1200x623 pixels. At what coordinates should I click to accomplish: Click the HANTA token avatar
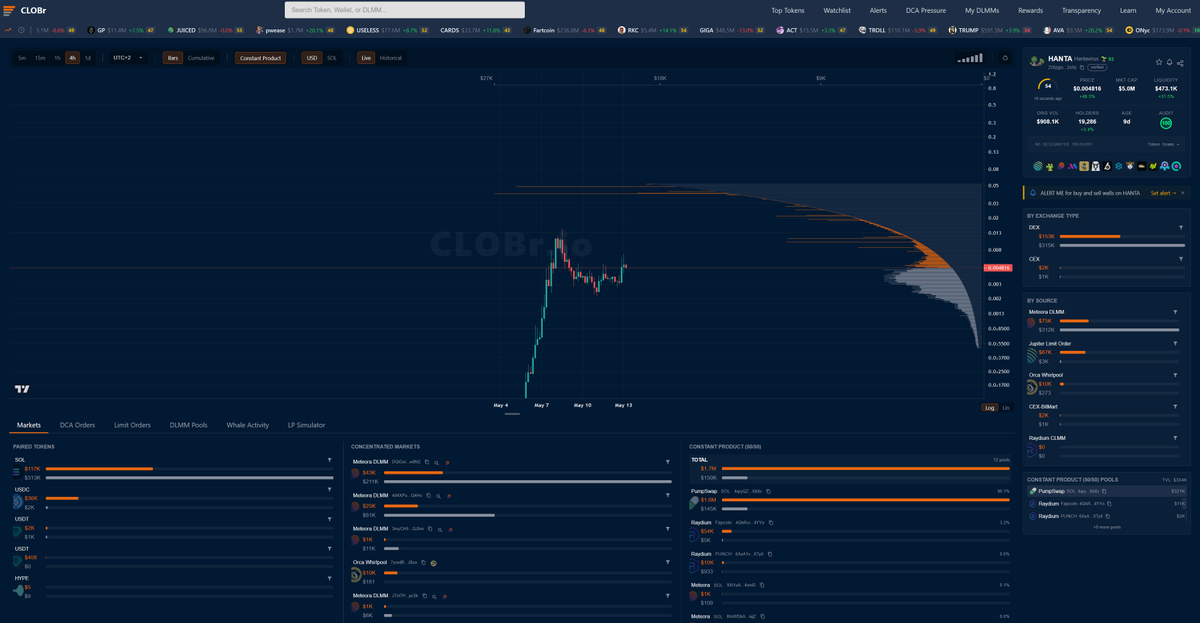click(x=1037, y=61)
